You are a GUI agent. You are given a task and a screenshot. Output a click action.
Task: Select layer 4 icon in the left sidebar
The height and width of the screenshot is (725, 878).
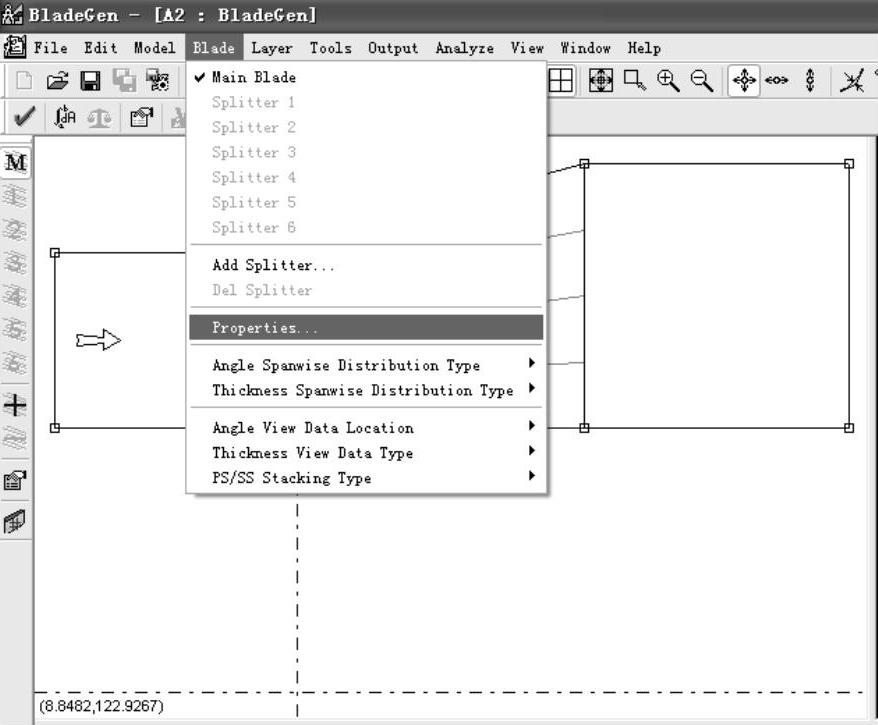click(15, 296)
